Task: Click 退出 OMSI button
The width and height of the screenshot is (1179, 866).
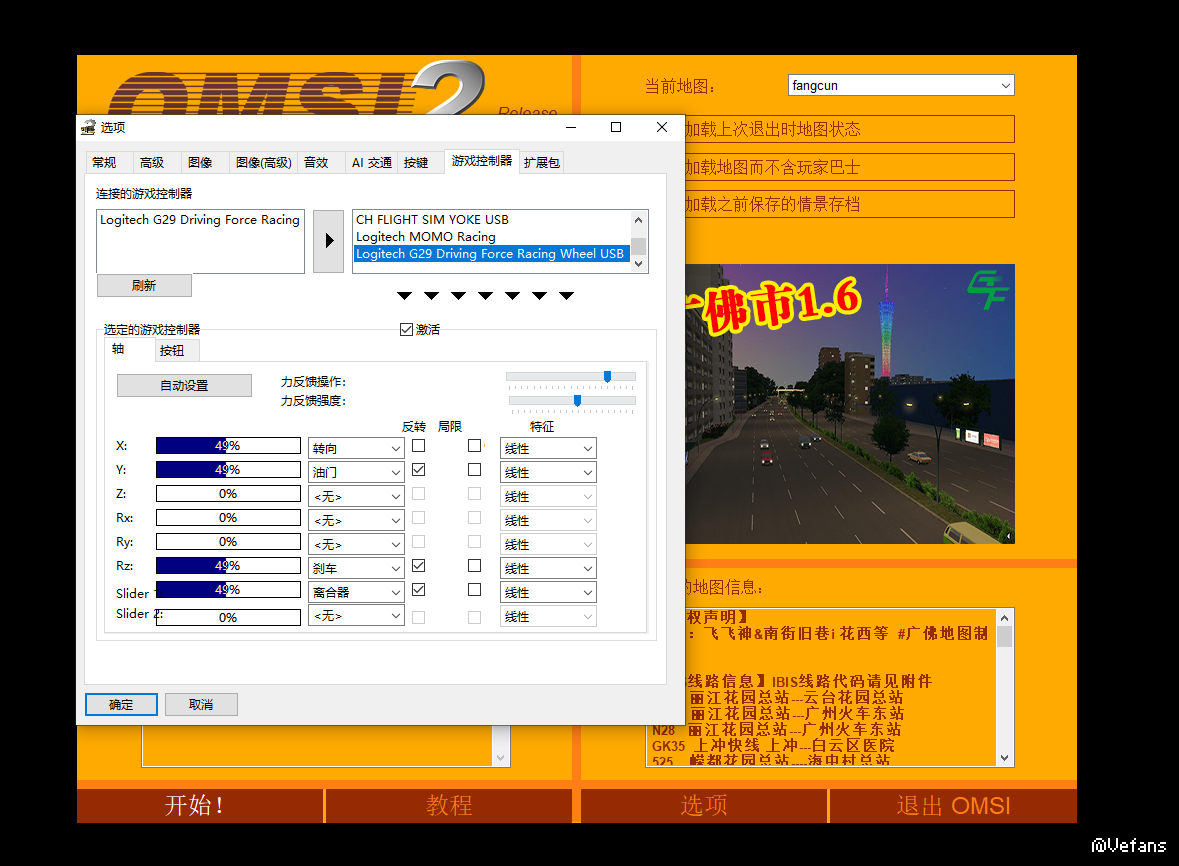Action: [953, 805]
